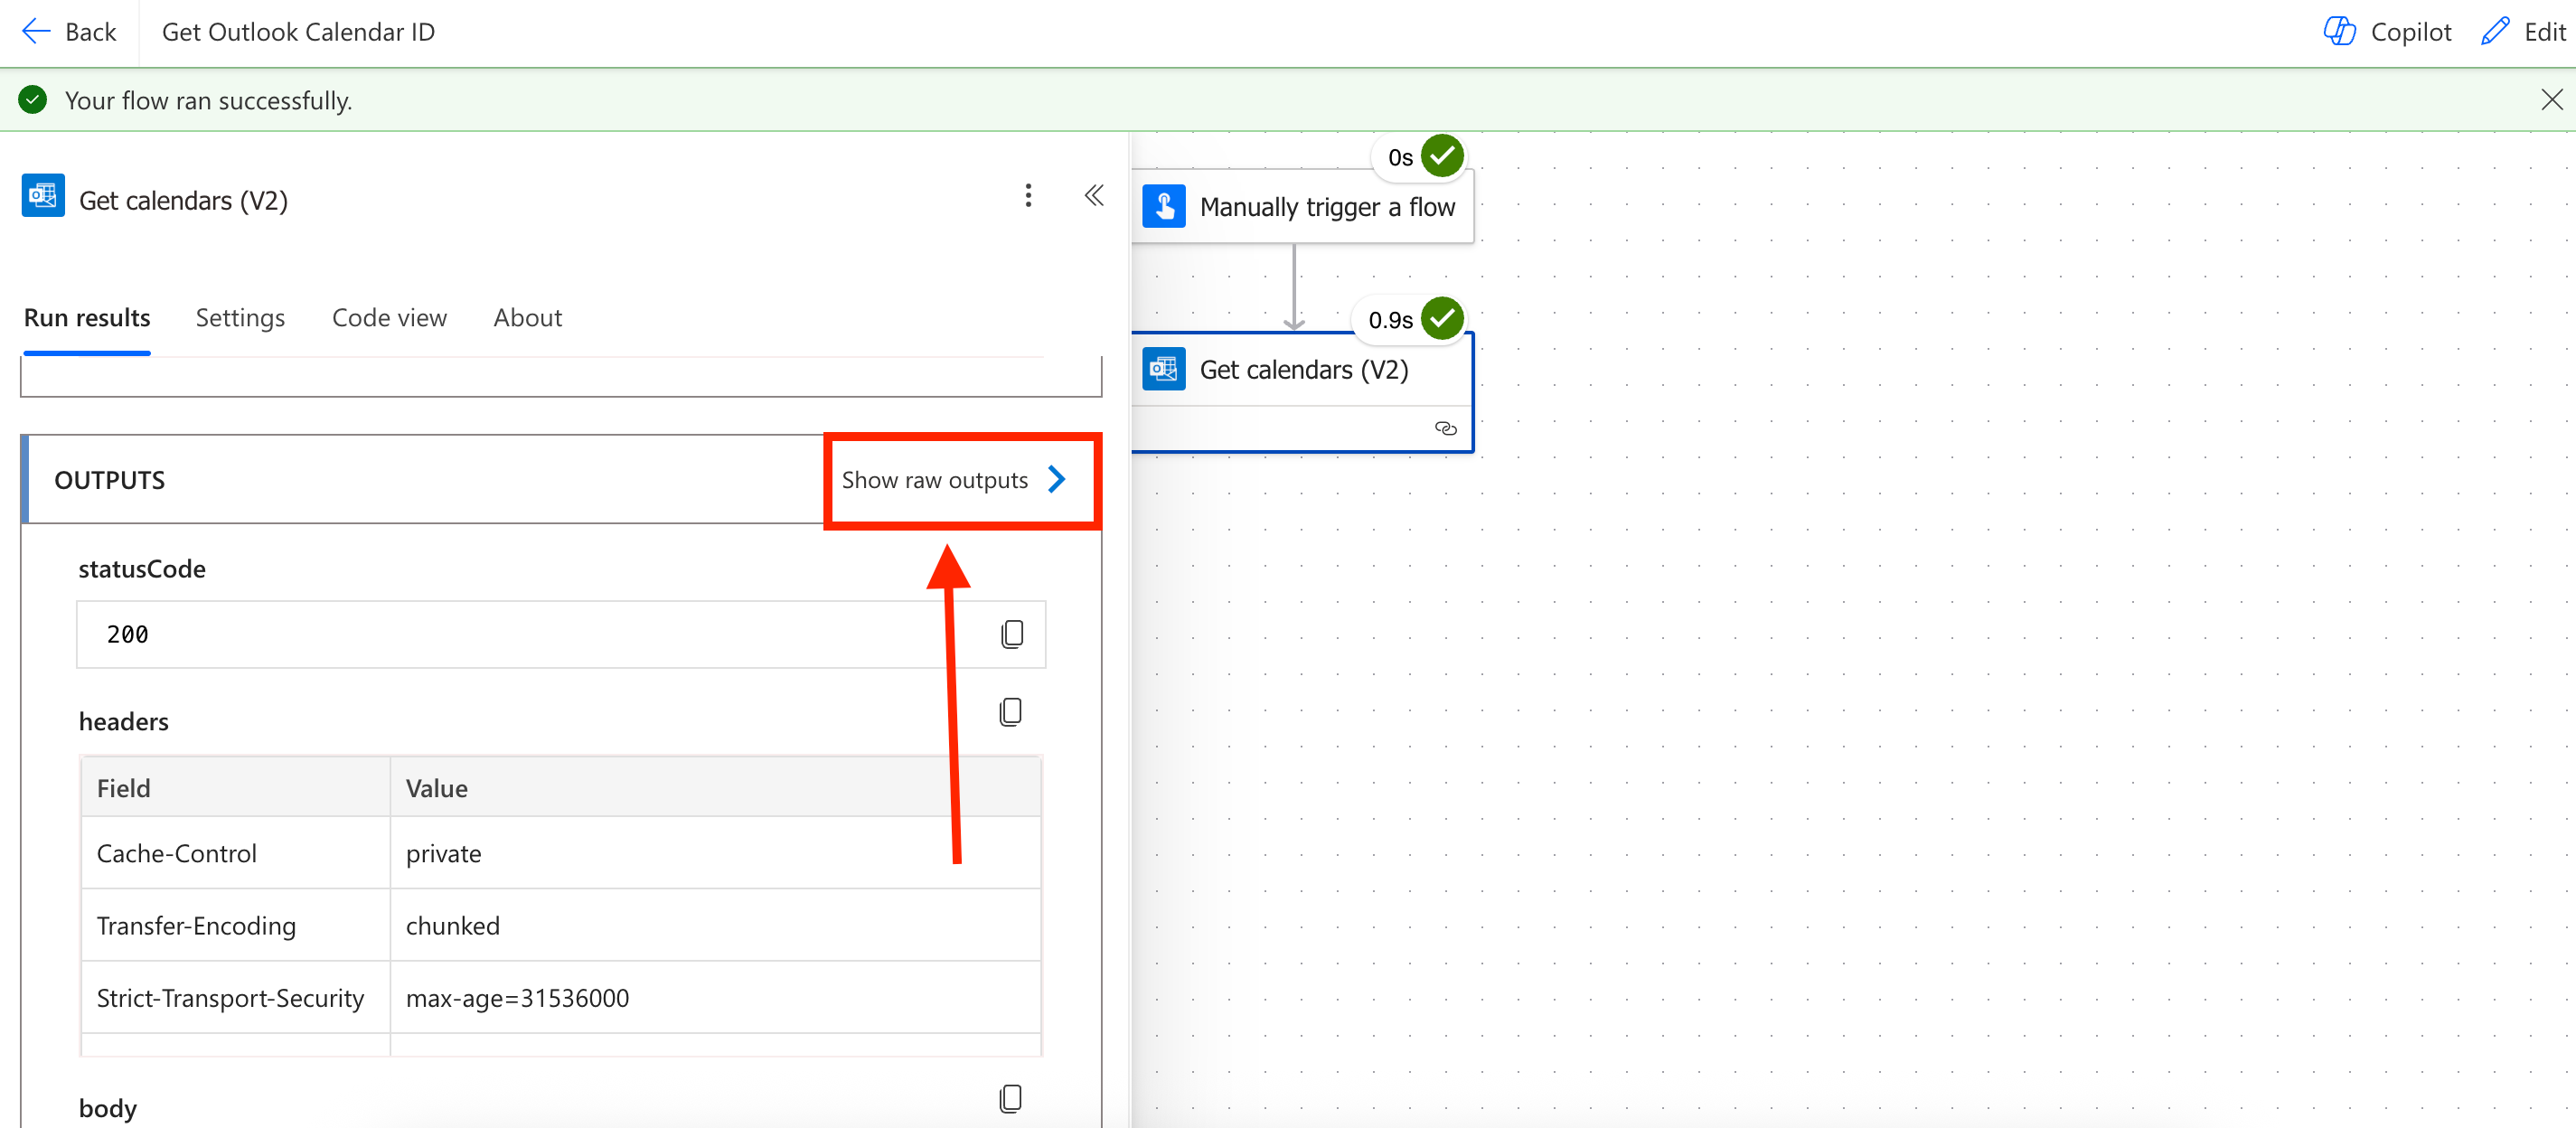Switch to the Settings tab

tap(240, 318)
